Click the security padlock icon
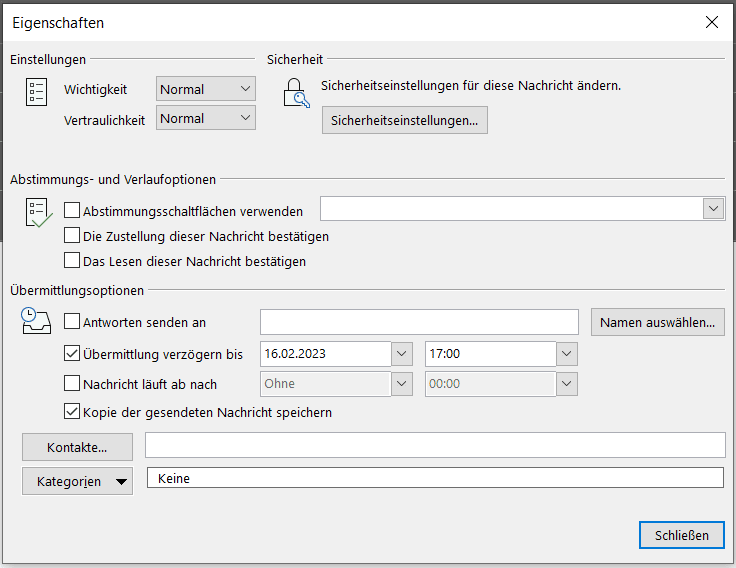The image size is (736, 568). [296, 93]
